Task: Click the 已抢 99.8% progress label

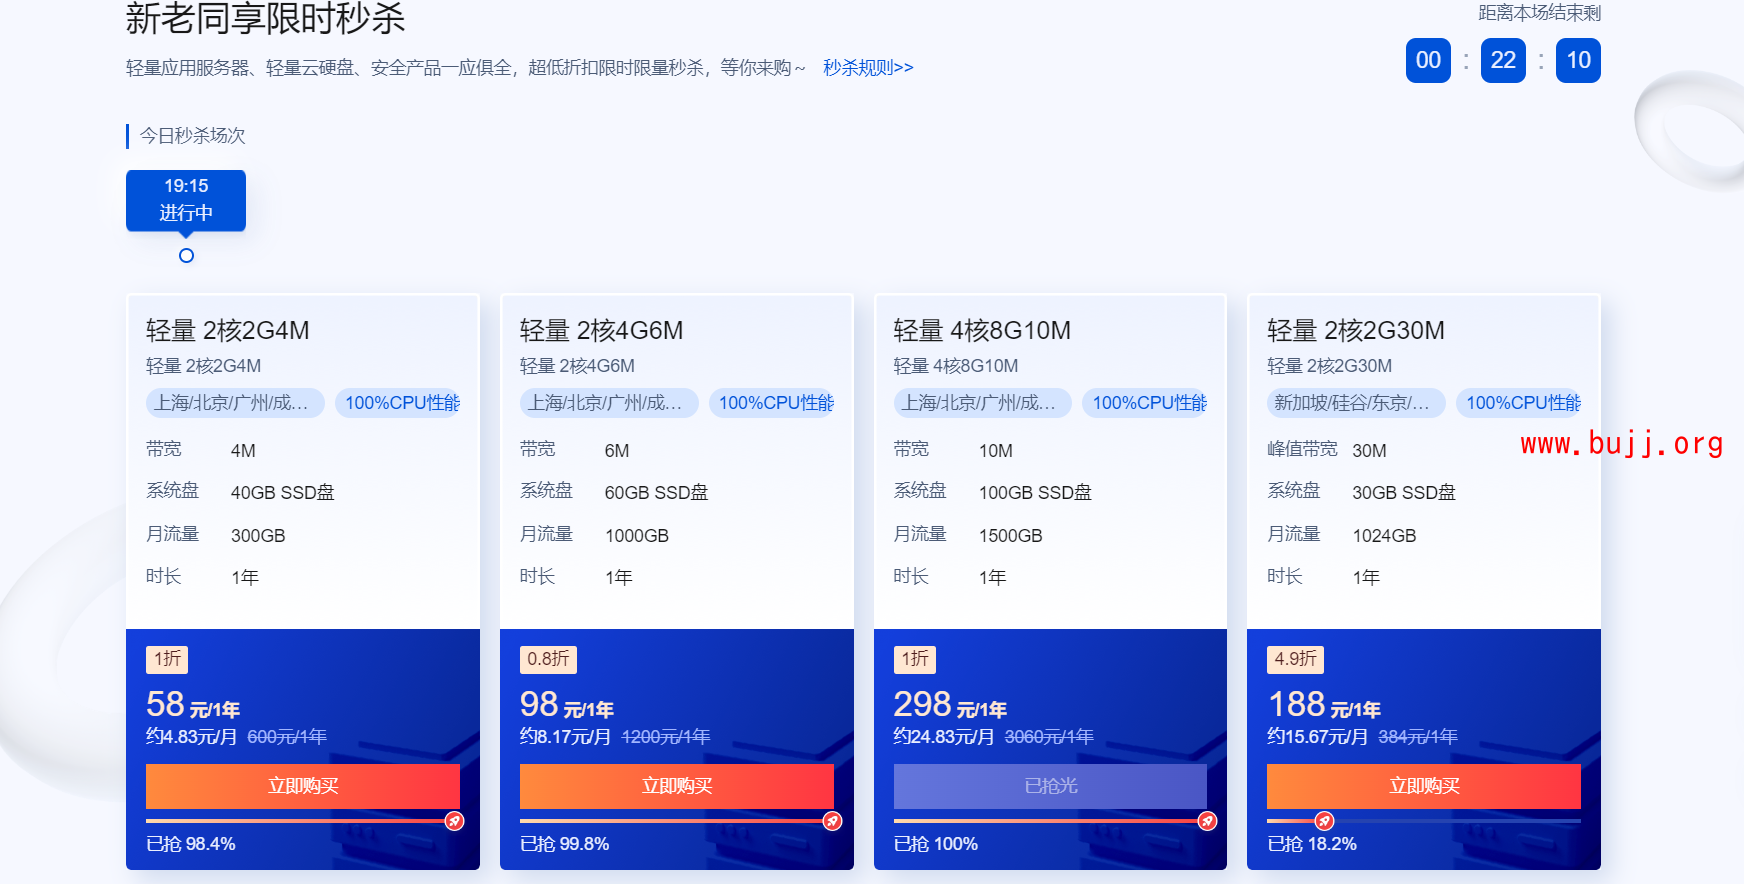Action: tap(565, 844)
